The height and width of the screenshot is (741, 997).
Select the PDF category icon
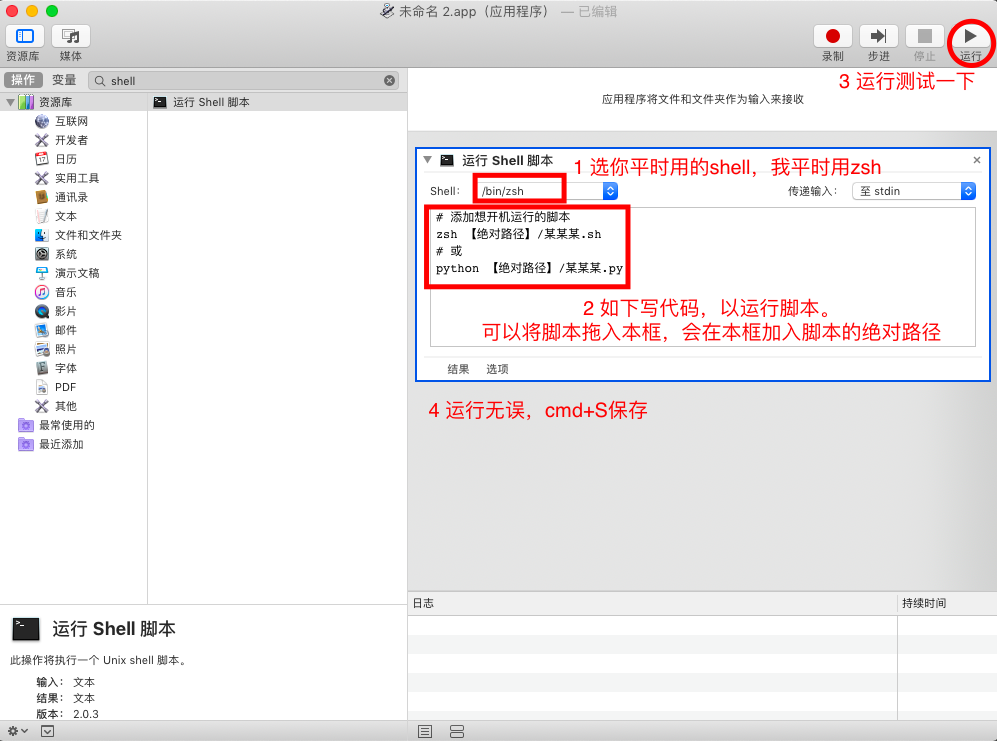[x=42, y=387]
